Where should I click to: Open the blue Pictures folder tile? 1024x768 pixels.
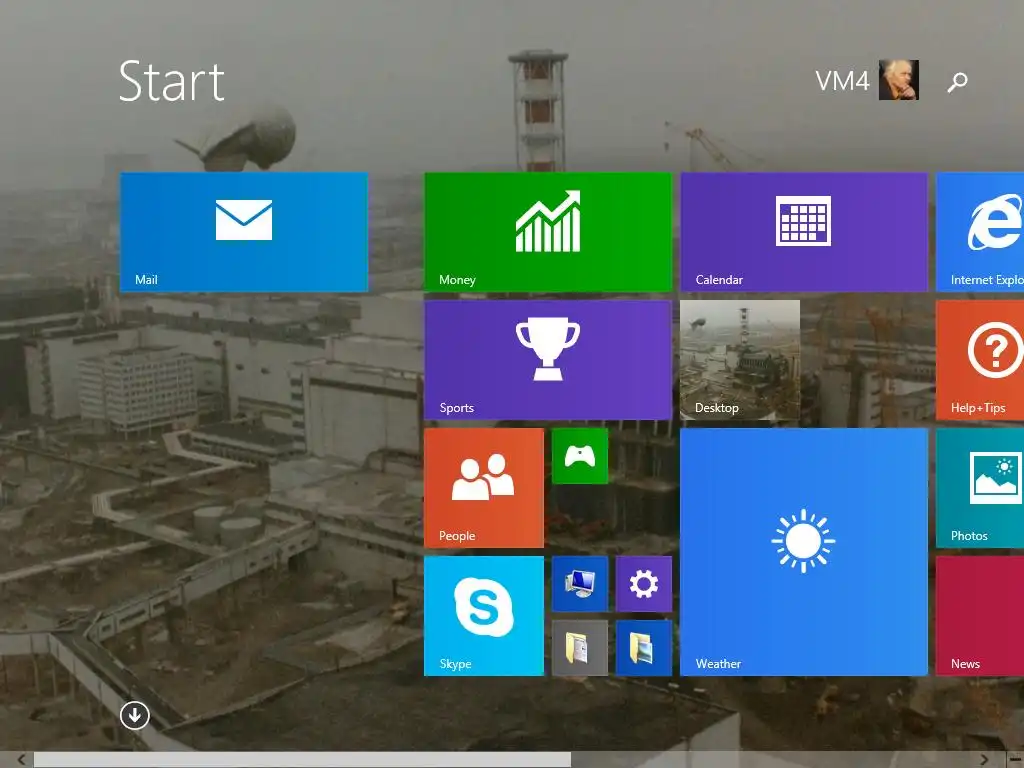coord(644,648)
